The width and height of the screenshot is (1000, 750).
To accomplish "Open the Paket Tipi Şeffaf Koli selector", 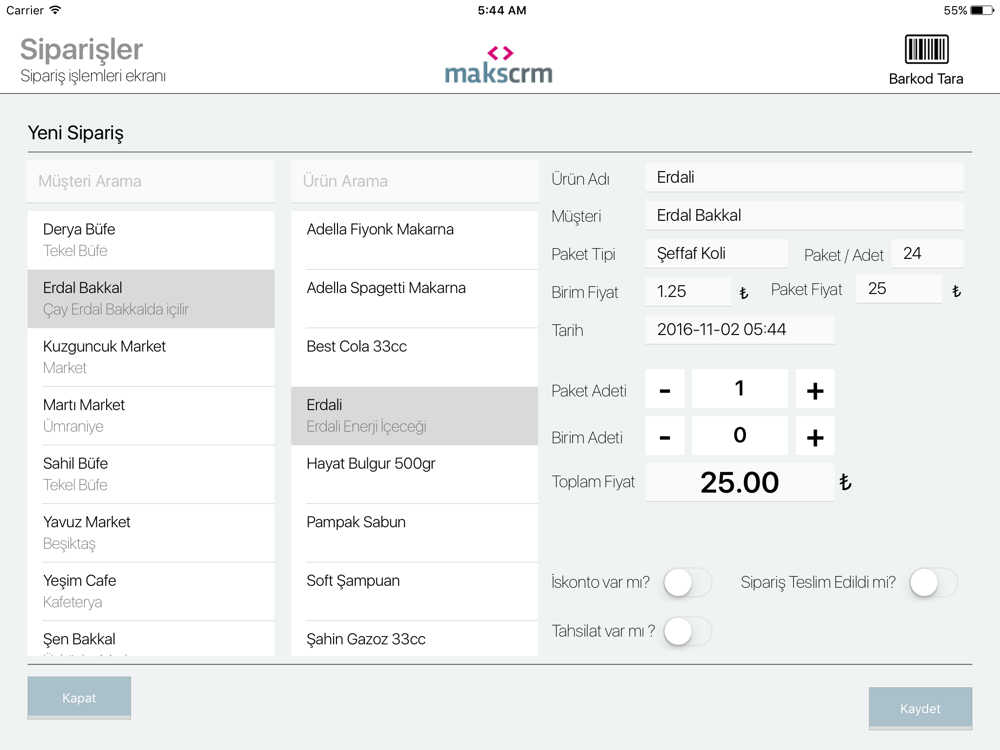I will coord(716,254).
